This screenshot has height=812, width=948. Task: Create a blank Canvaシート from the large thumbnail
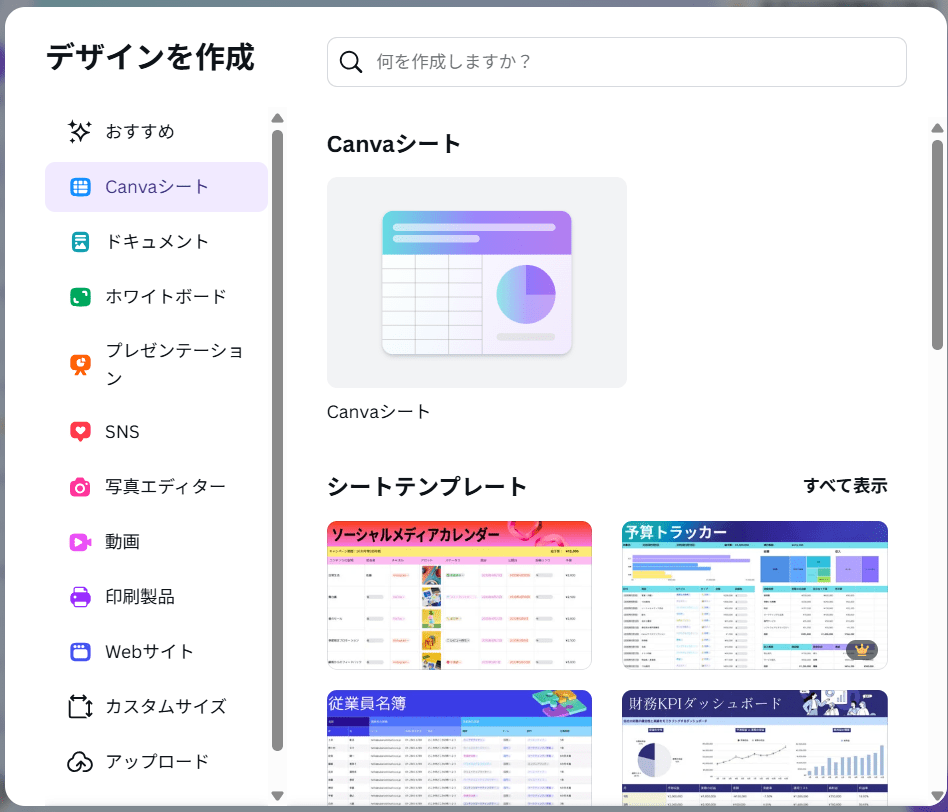(x=477, y=282)
